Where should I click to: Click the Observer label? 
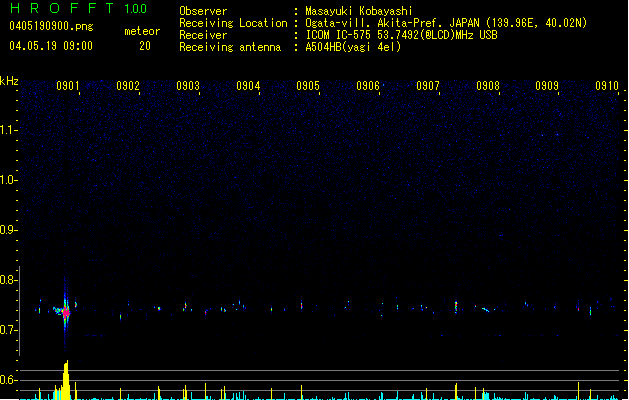coord(203,11)
